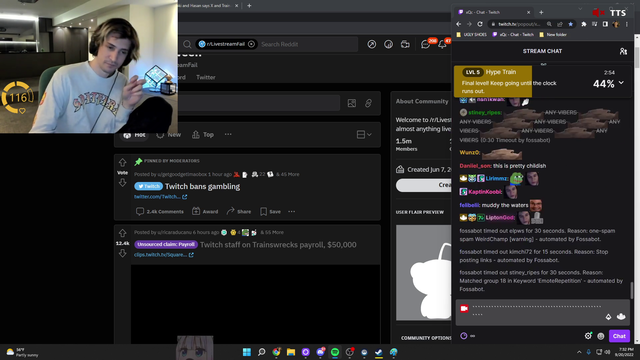Open the weather widget on taskbar

pos(22,352)
